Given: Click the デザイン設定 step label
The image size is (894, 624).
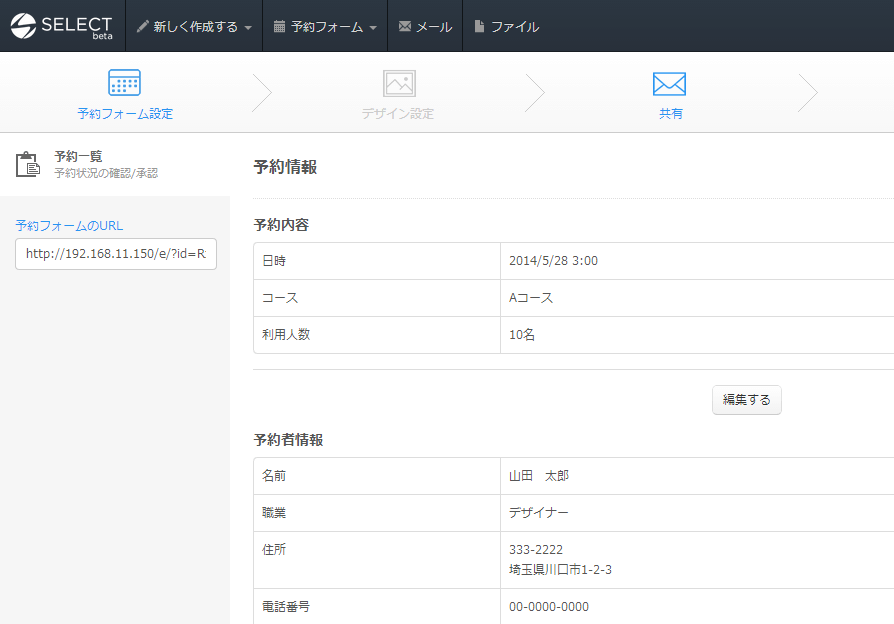Looking at the screenshot, I should coord(398,114).
